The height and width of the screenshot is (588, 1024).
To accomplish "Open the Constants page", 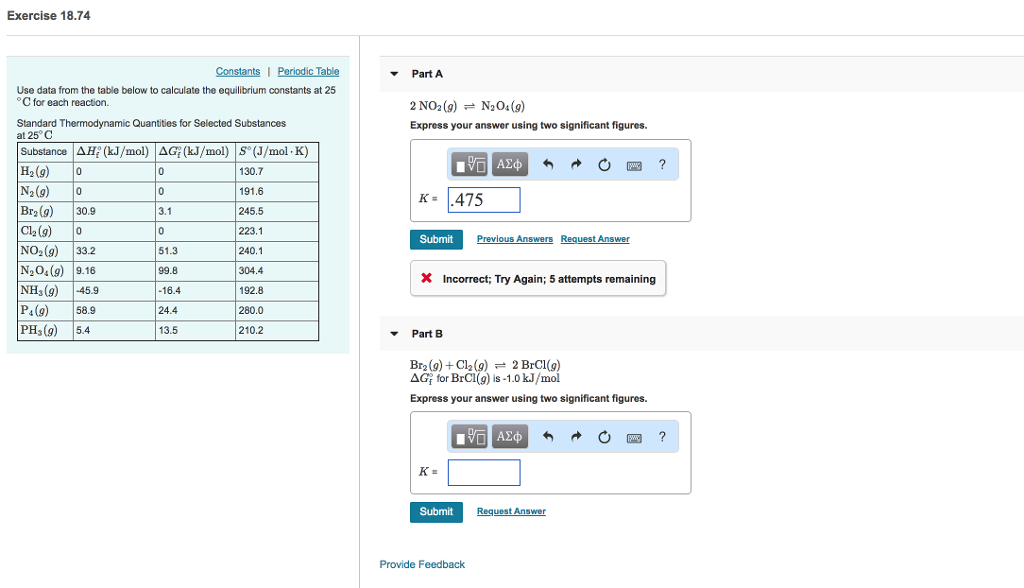I will (237, 71).
